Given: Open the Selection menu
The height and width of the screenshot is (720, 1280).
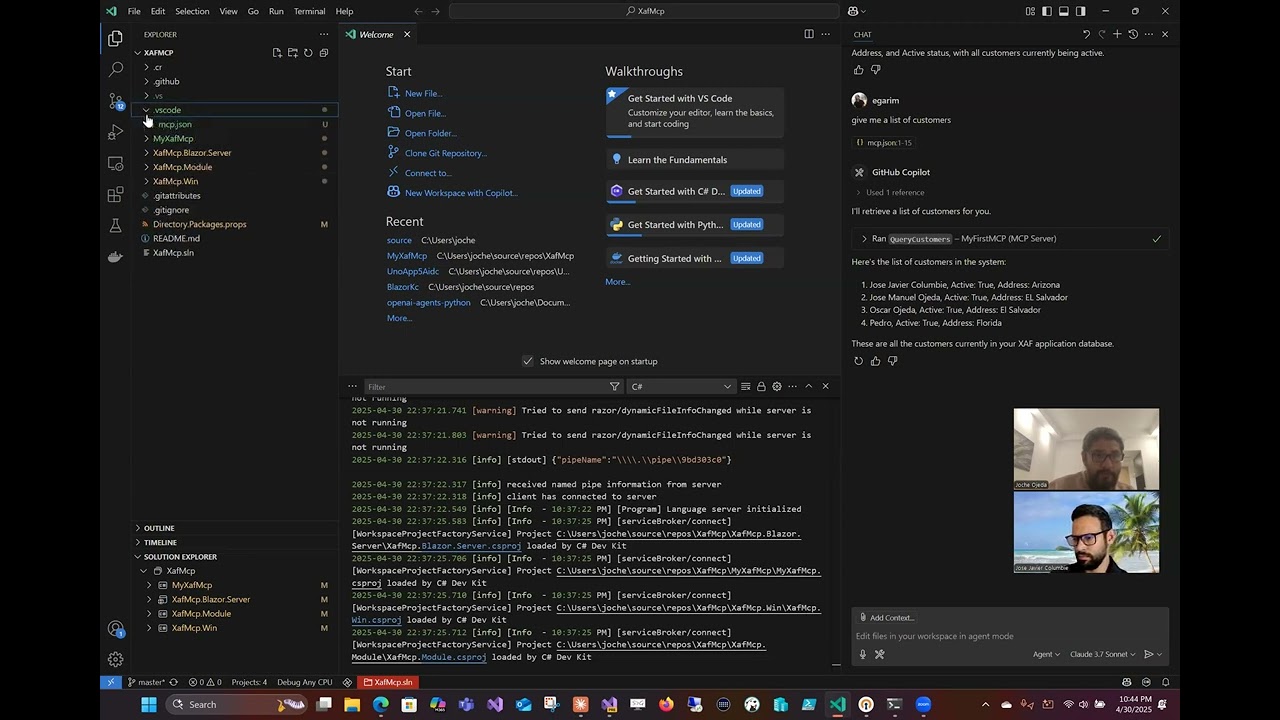Looking at the screenshot, I should (x=192, y=11).
